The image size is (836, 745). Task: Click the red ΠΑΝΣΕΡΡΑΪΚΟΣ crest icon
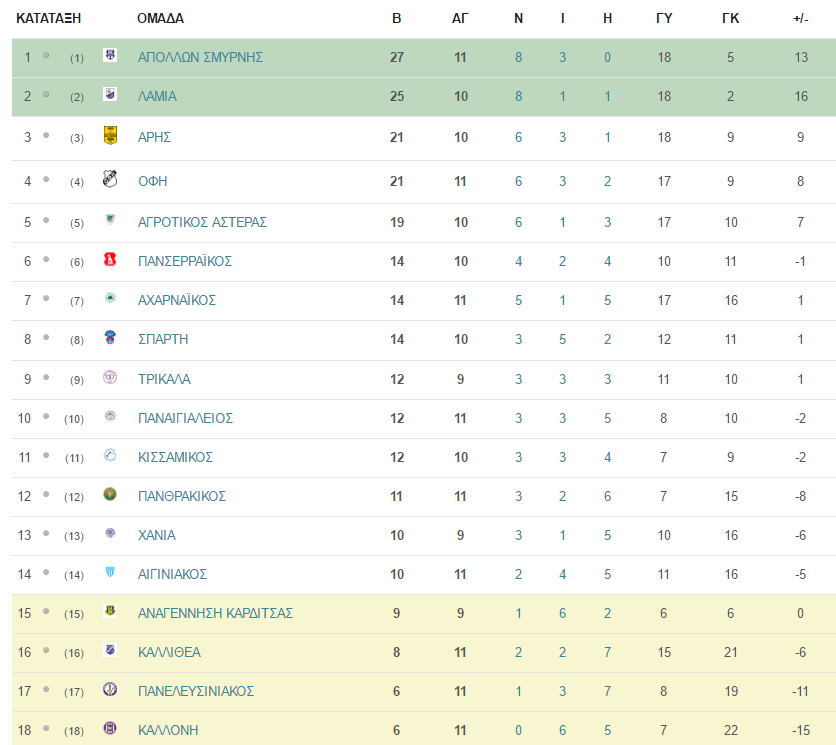pos(110,260)
